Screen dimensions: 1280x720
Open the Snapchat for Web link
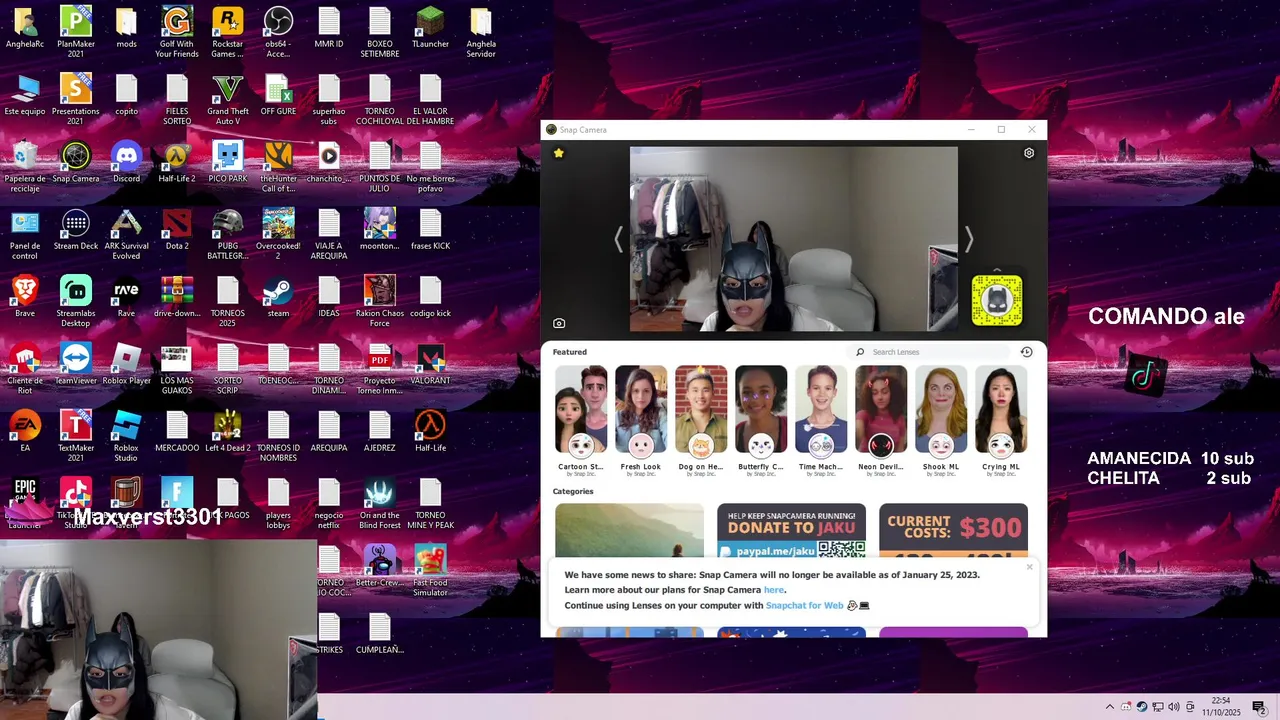tap(805, 605)
